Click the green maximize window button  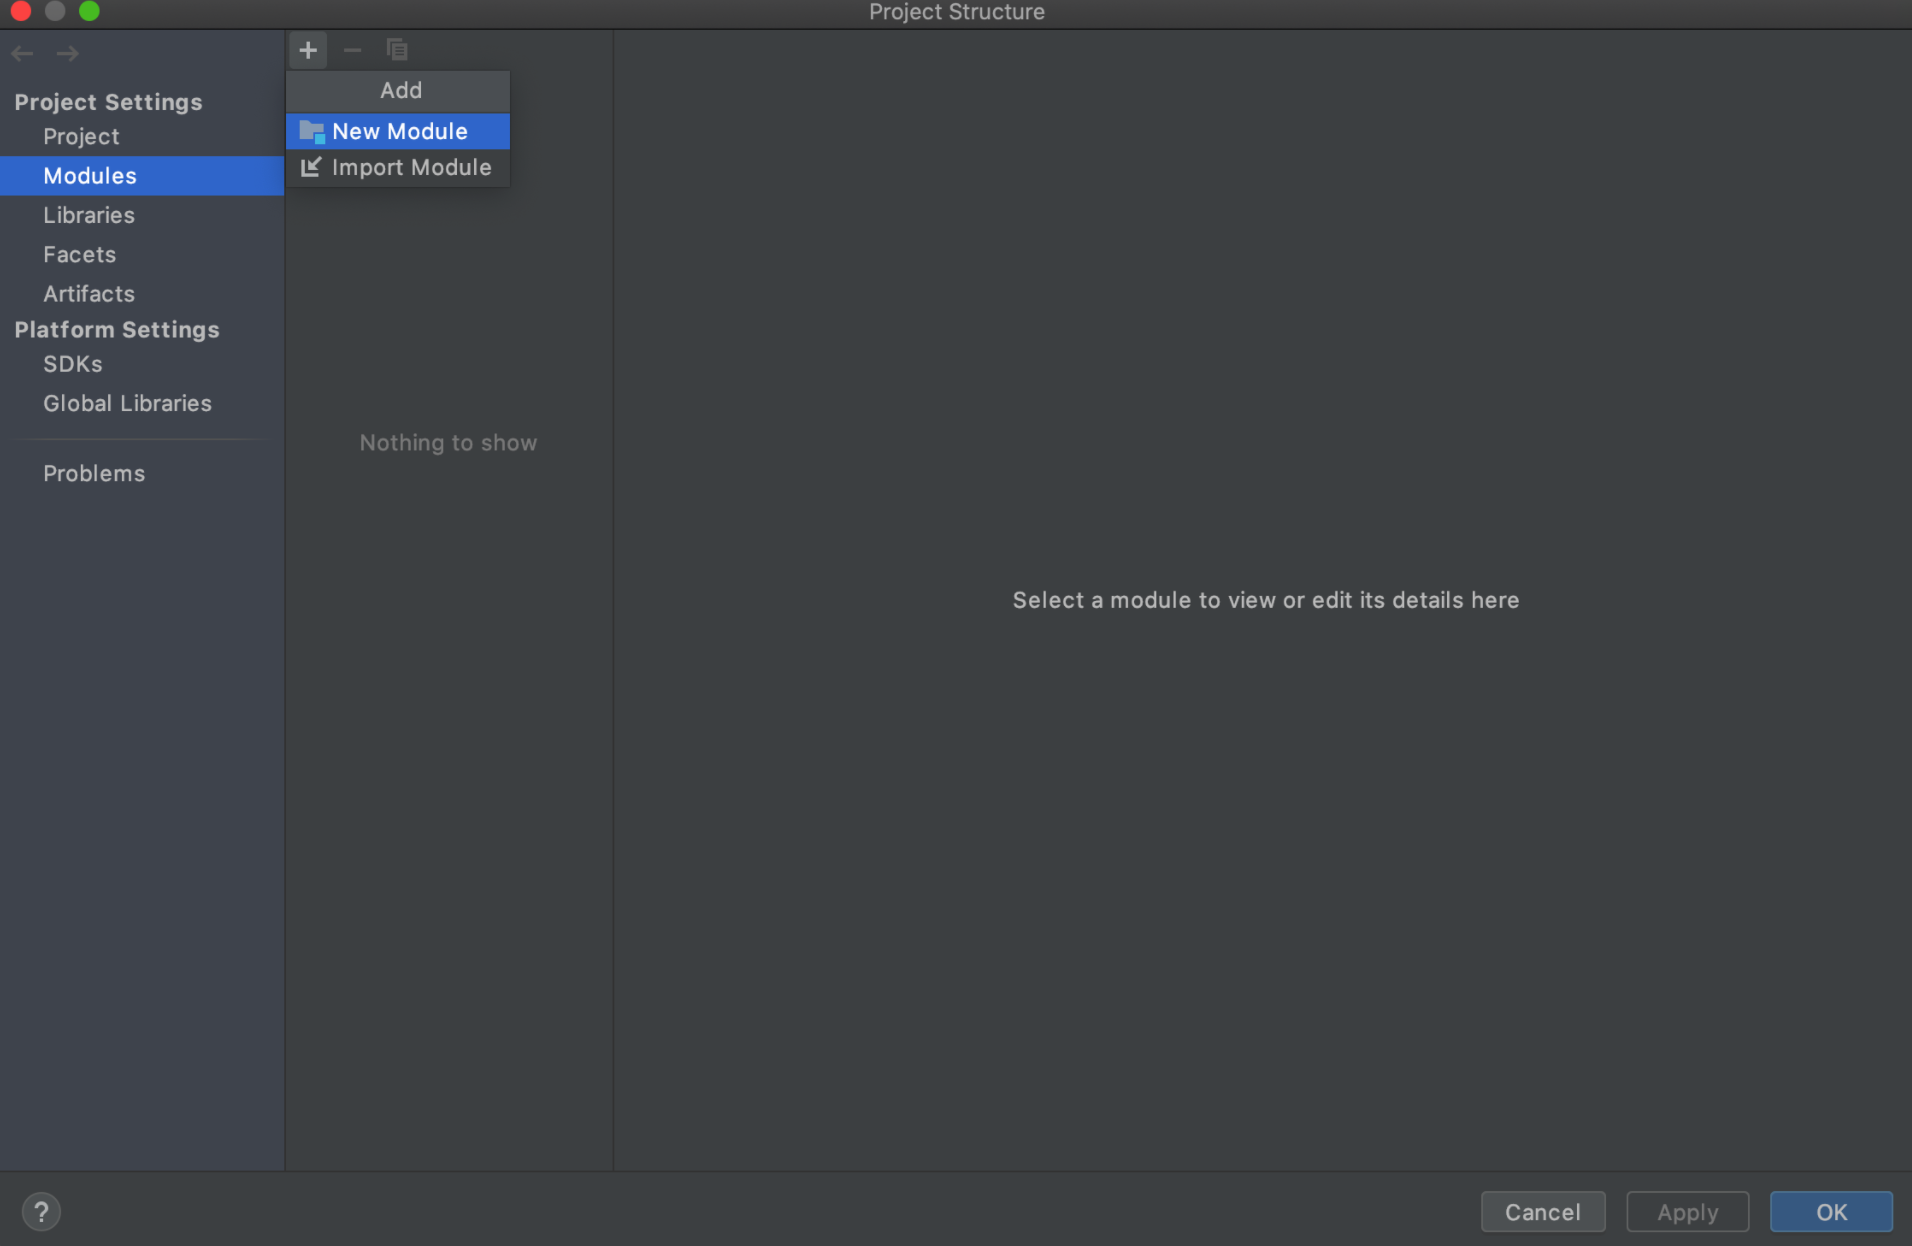pos(89,11)
